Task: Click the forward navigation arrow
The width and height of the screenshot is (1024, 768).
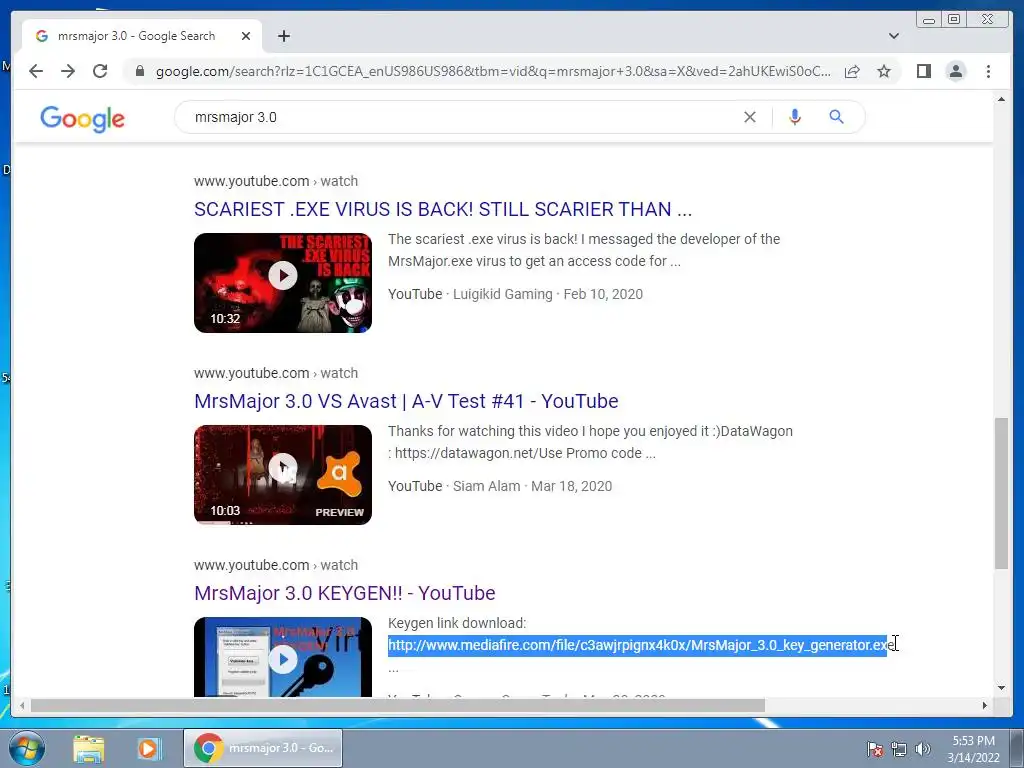Action: pos(68,71)
